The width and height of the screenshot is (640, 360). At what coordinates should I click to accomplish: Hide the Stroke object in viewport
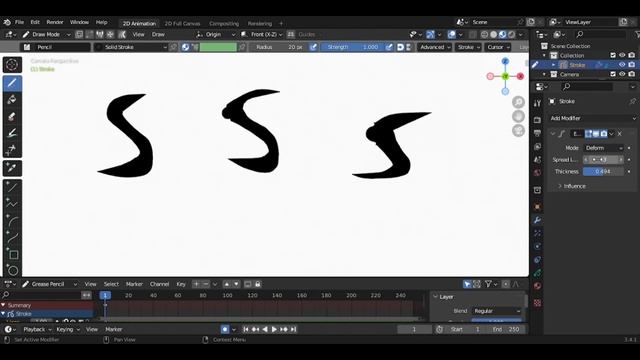pyautogui.click(x=622, y=64)
